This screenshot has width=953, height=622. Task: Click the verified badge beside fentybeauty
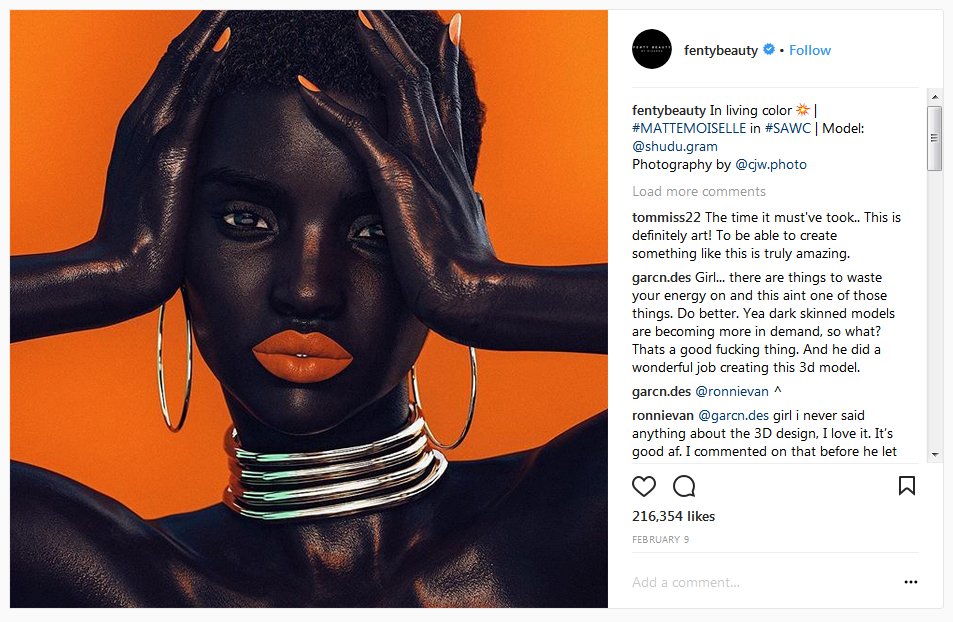pos(769,49)
